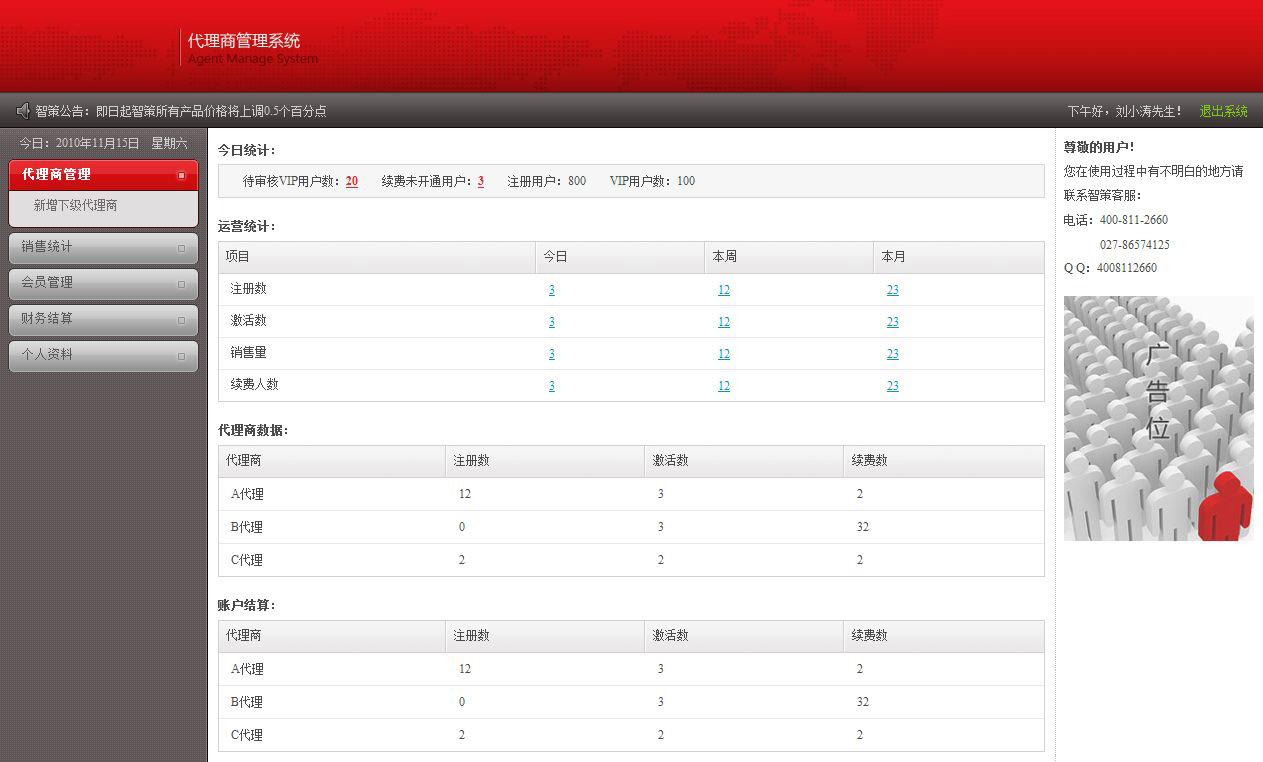Open the 续费人数 今日 value link
This screenshot has width=1263, height=762.
(x=552, y=386)
